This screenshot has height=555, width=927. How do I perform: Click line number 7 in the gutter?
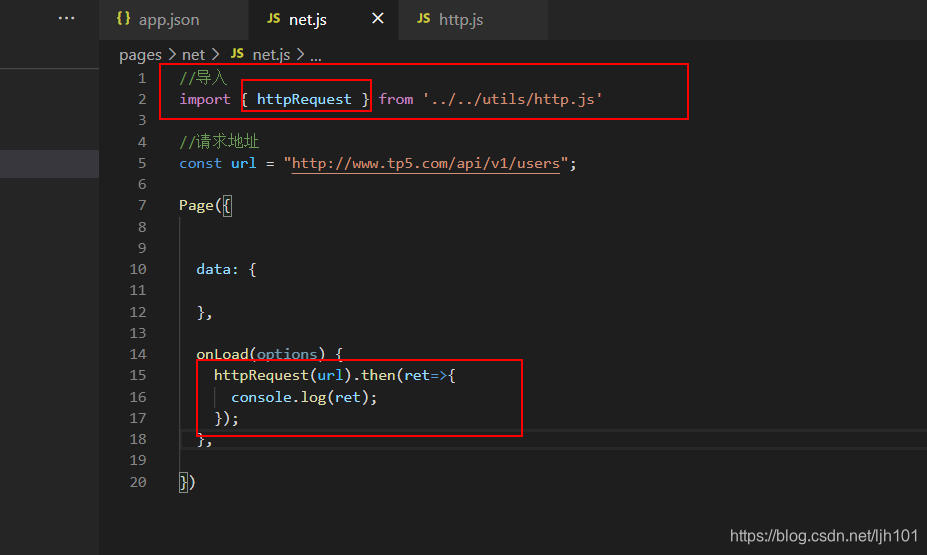click(142, 206)
